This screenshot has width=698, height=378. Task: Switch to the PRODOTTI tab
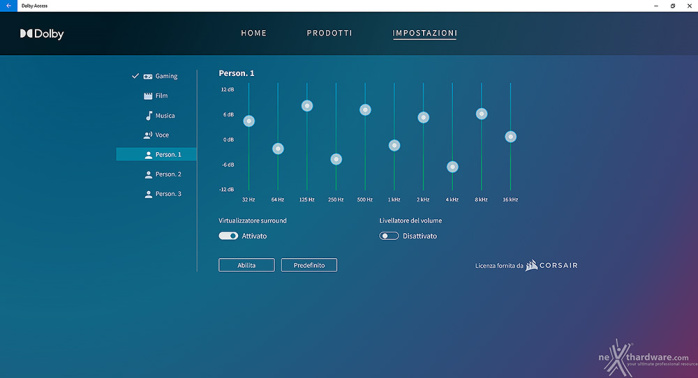pos(329,33)
